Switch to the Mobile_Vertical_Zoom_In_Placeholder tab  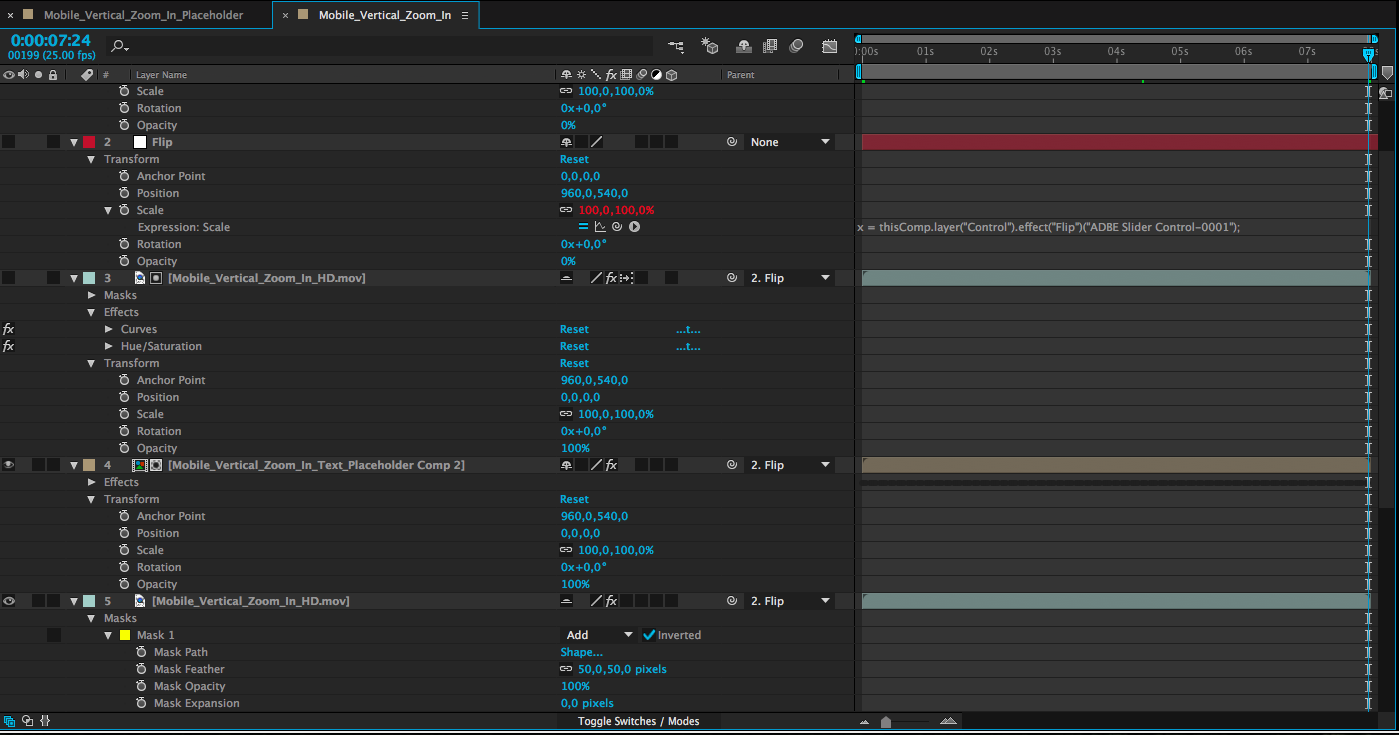143,15
